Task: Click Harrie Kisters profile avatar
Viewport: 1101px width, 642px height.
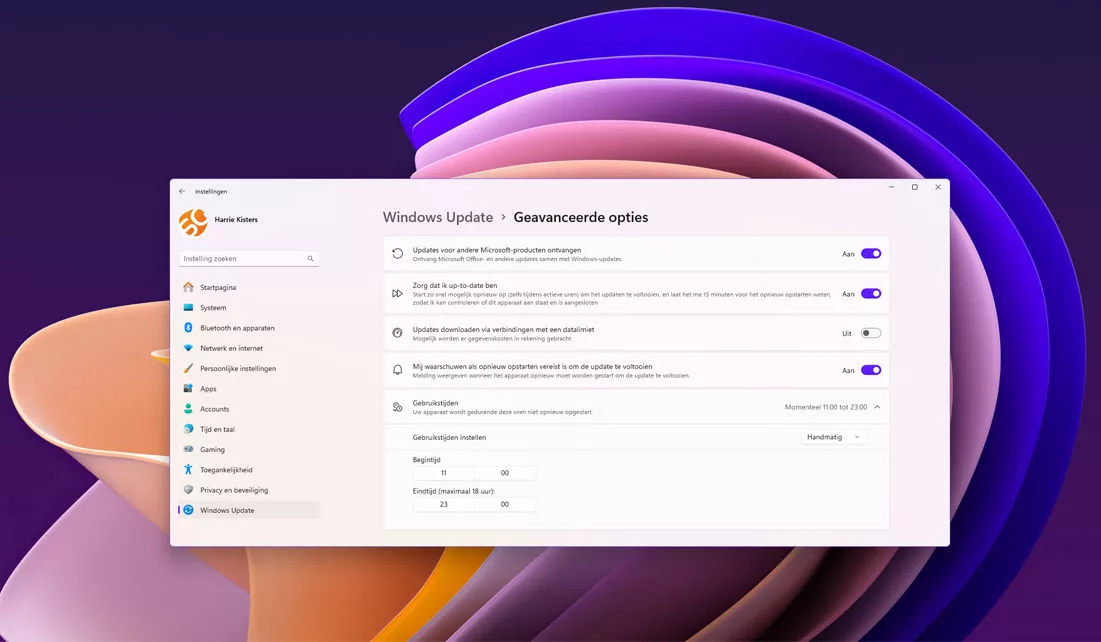Action: pyautogui.click(x=193, y=222)
